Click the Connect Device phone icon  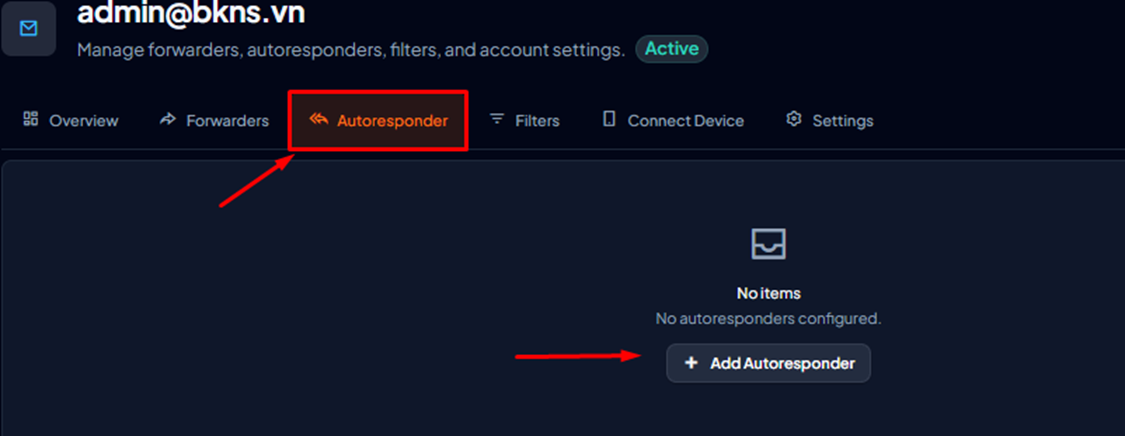tap(609, 119)
